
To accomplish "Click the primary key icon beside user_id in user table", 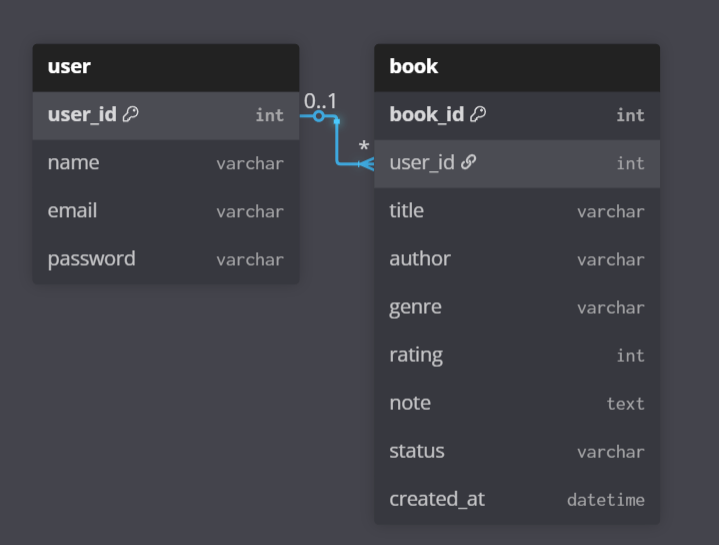I will coord(131,114).
